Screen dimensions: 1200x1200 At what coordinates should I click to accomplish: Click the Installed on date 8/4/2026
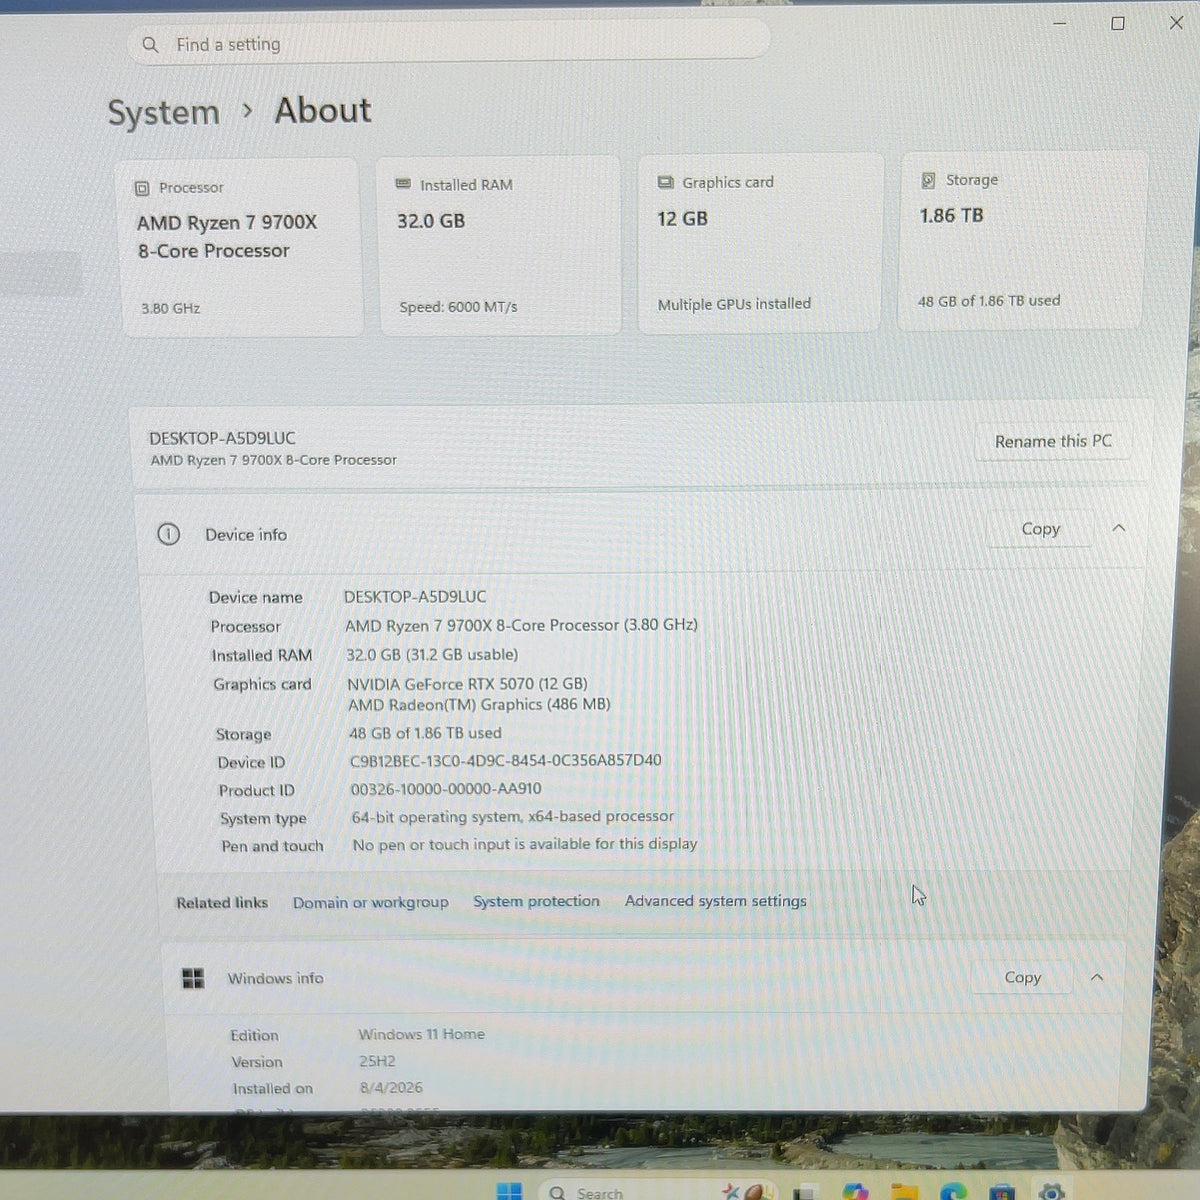point(391,1087)
